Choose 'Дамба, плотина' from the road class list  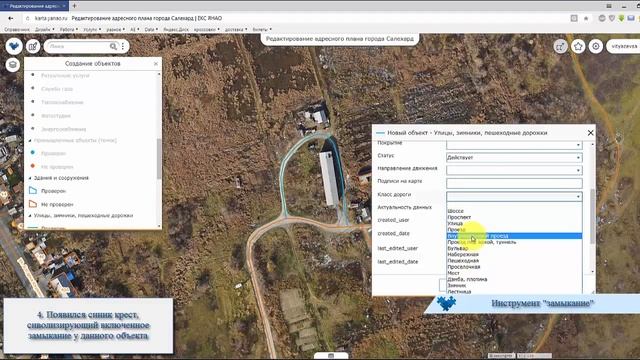[467, 279]
